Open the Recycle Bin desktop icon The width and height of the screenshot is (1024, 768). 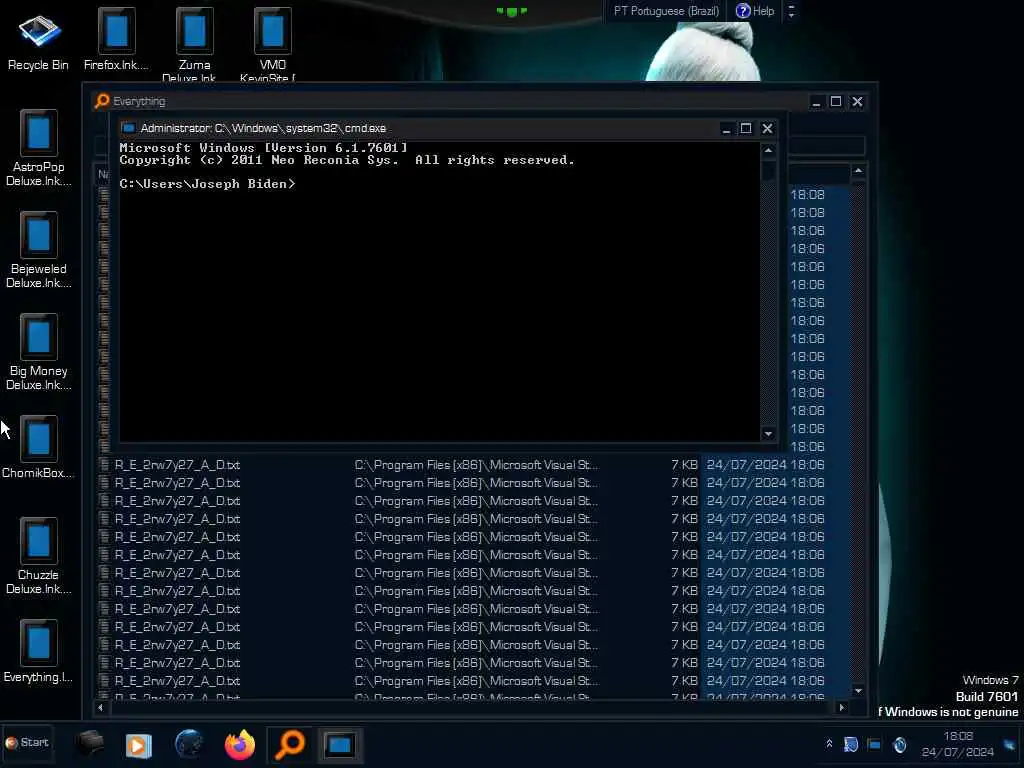pyautogui.click(x=39, y=39)
